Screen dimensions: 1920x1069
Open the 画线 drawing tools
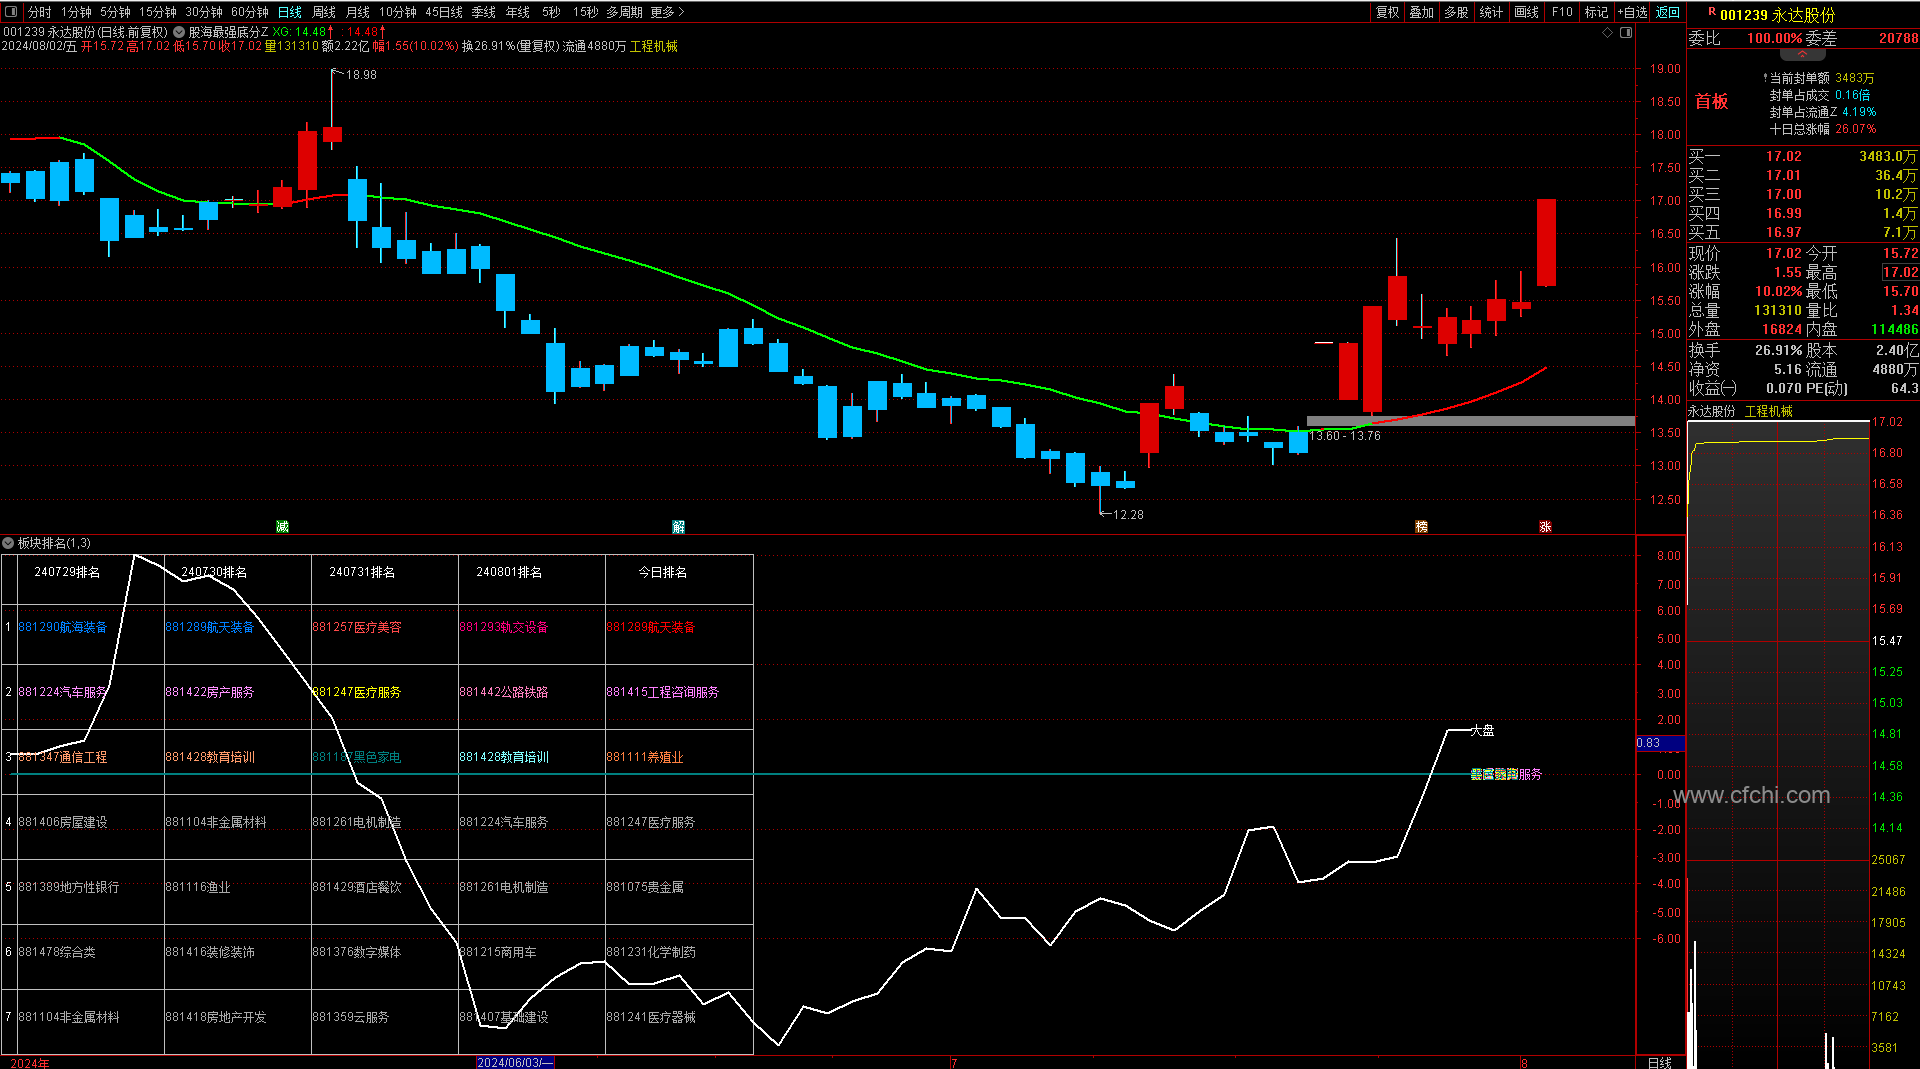[1526, 12]
